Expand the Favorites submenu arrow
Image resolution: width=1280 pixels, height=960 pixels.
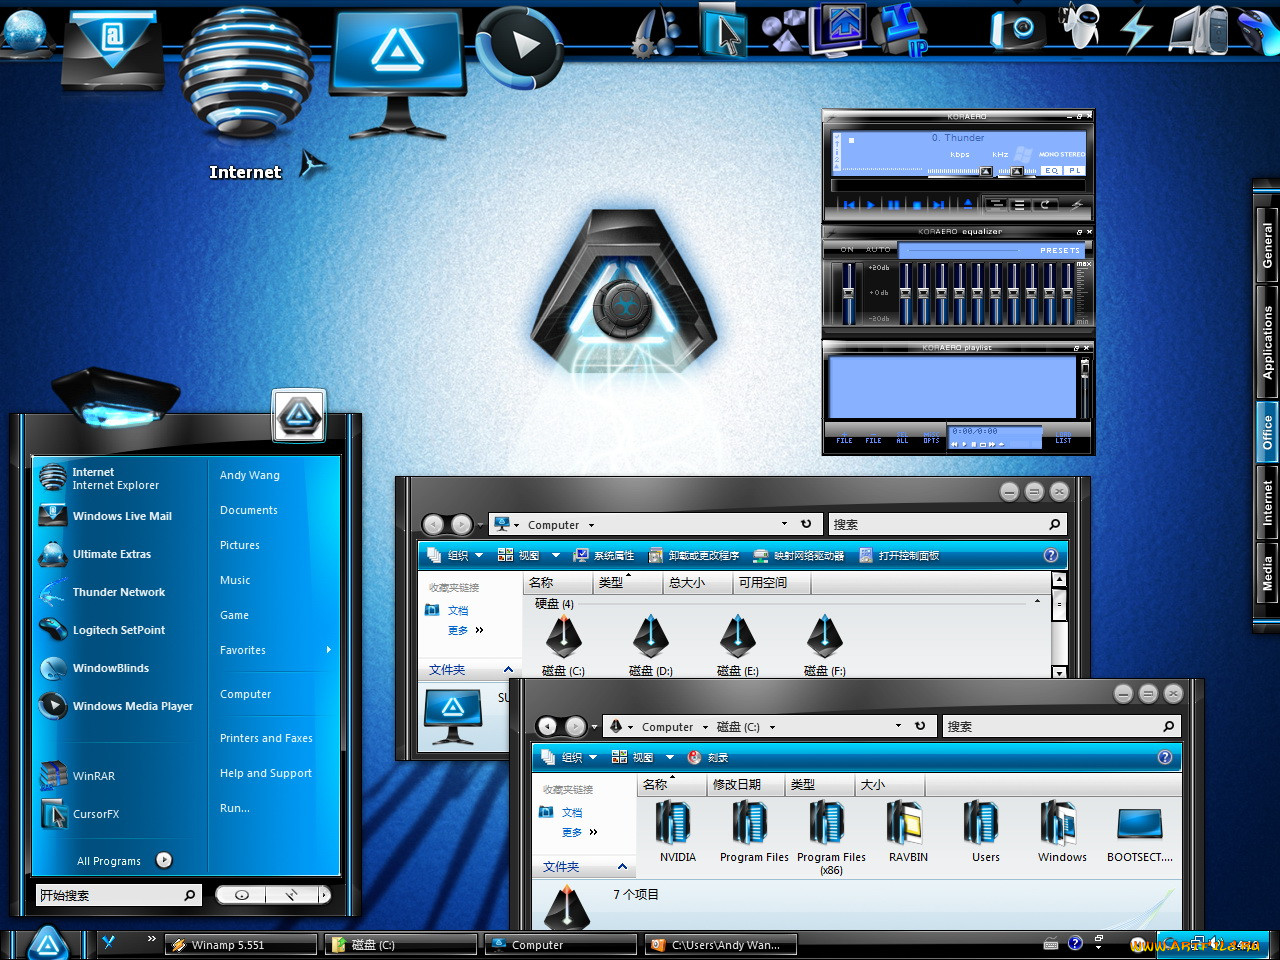[x=328, y=650]
